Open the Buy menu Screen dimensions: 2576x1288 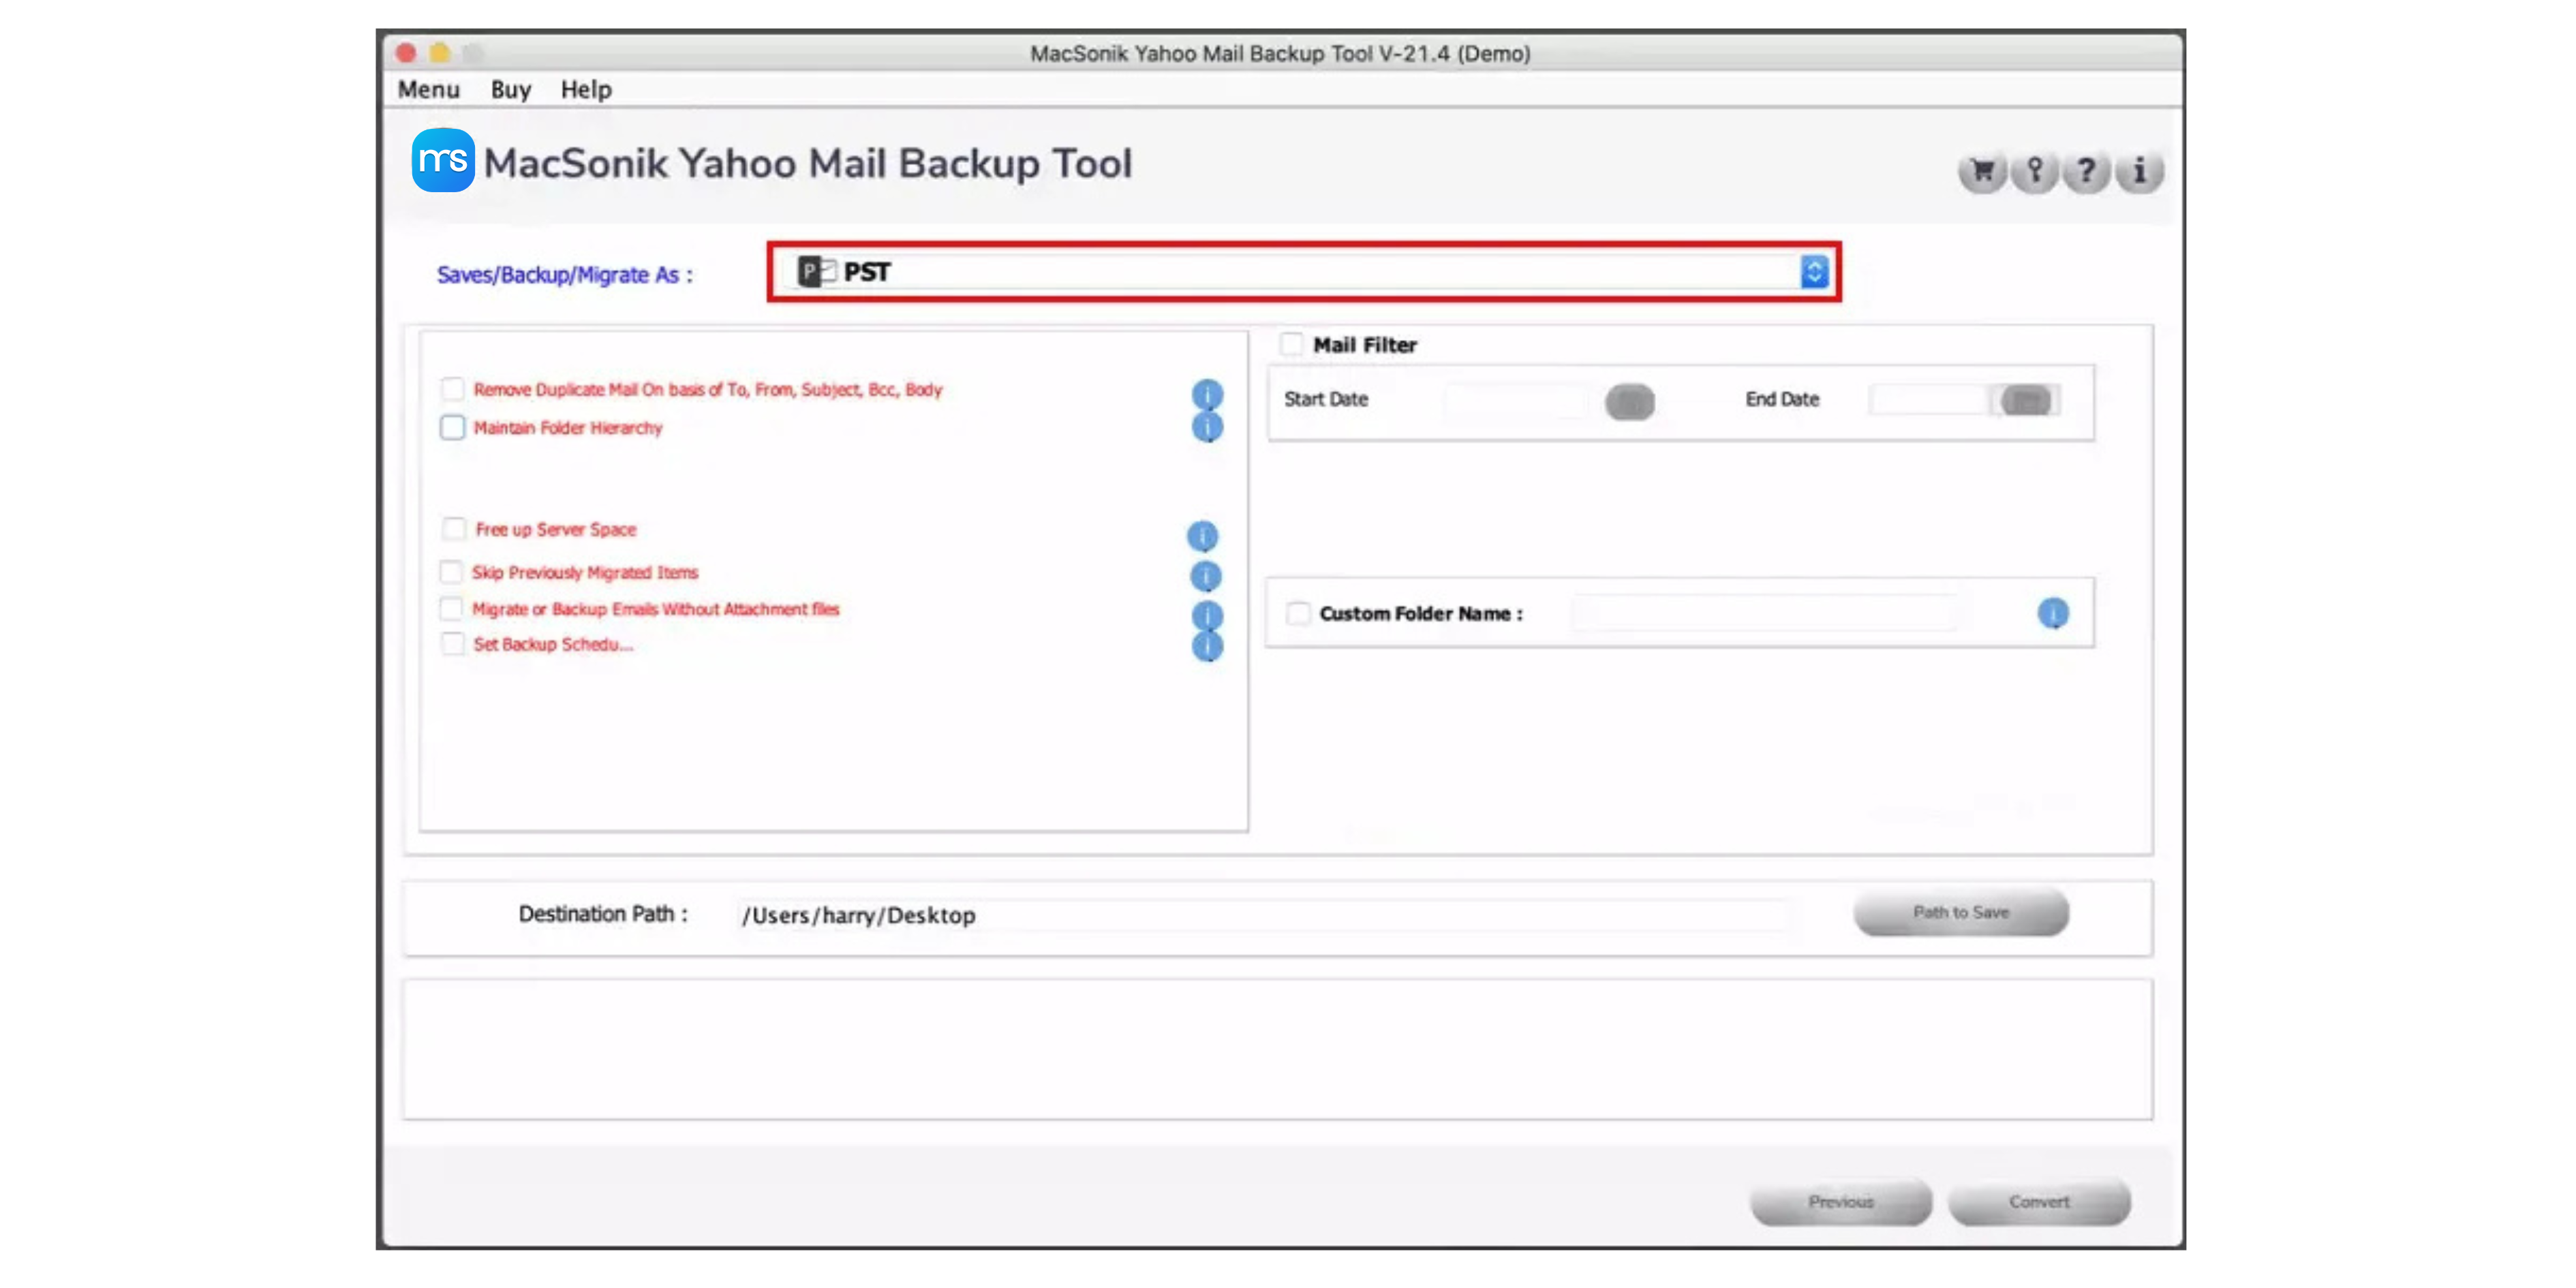[x=510, y=90]
